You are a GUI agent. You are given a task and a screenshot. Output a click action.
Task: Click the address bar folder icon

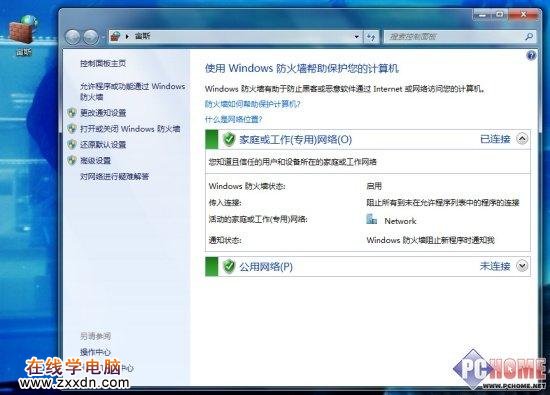115,36
